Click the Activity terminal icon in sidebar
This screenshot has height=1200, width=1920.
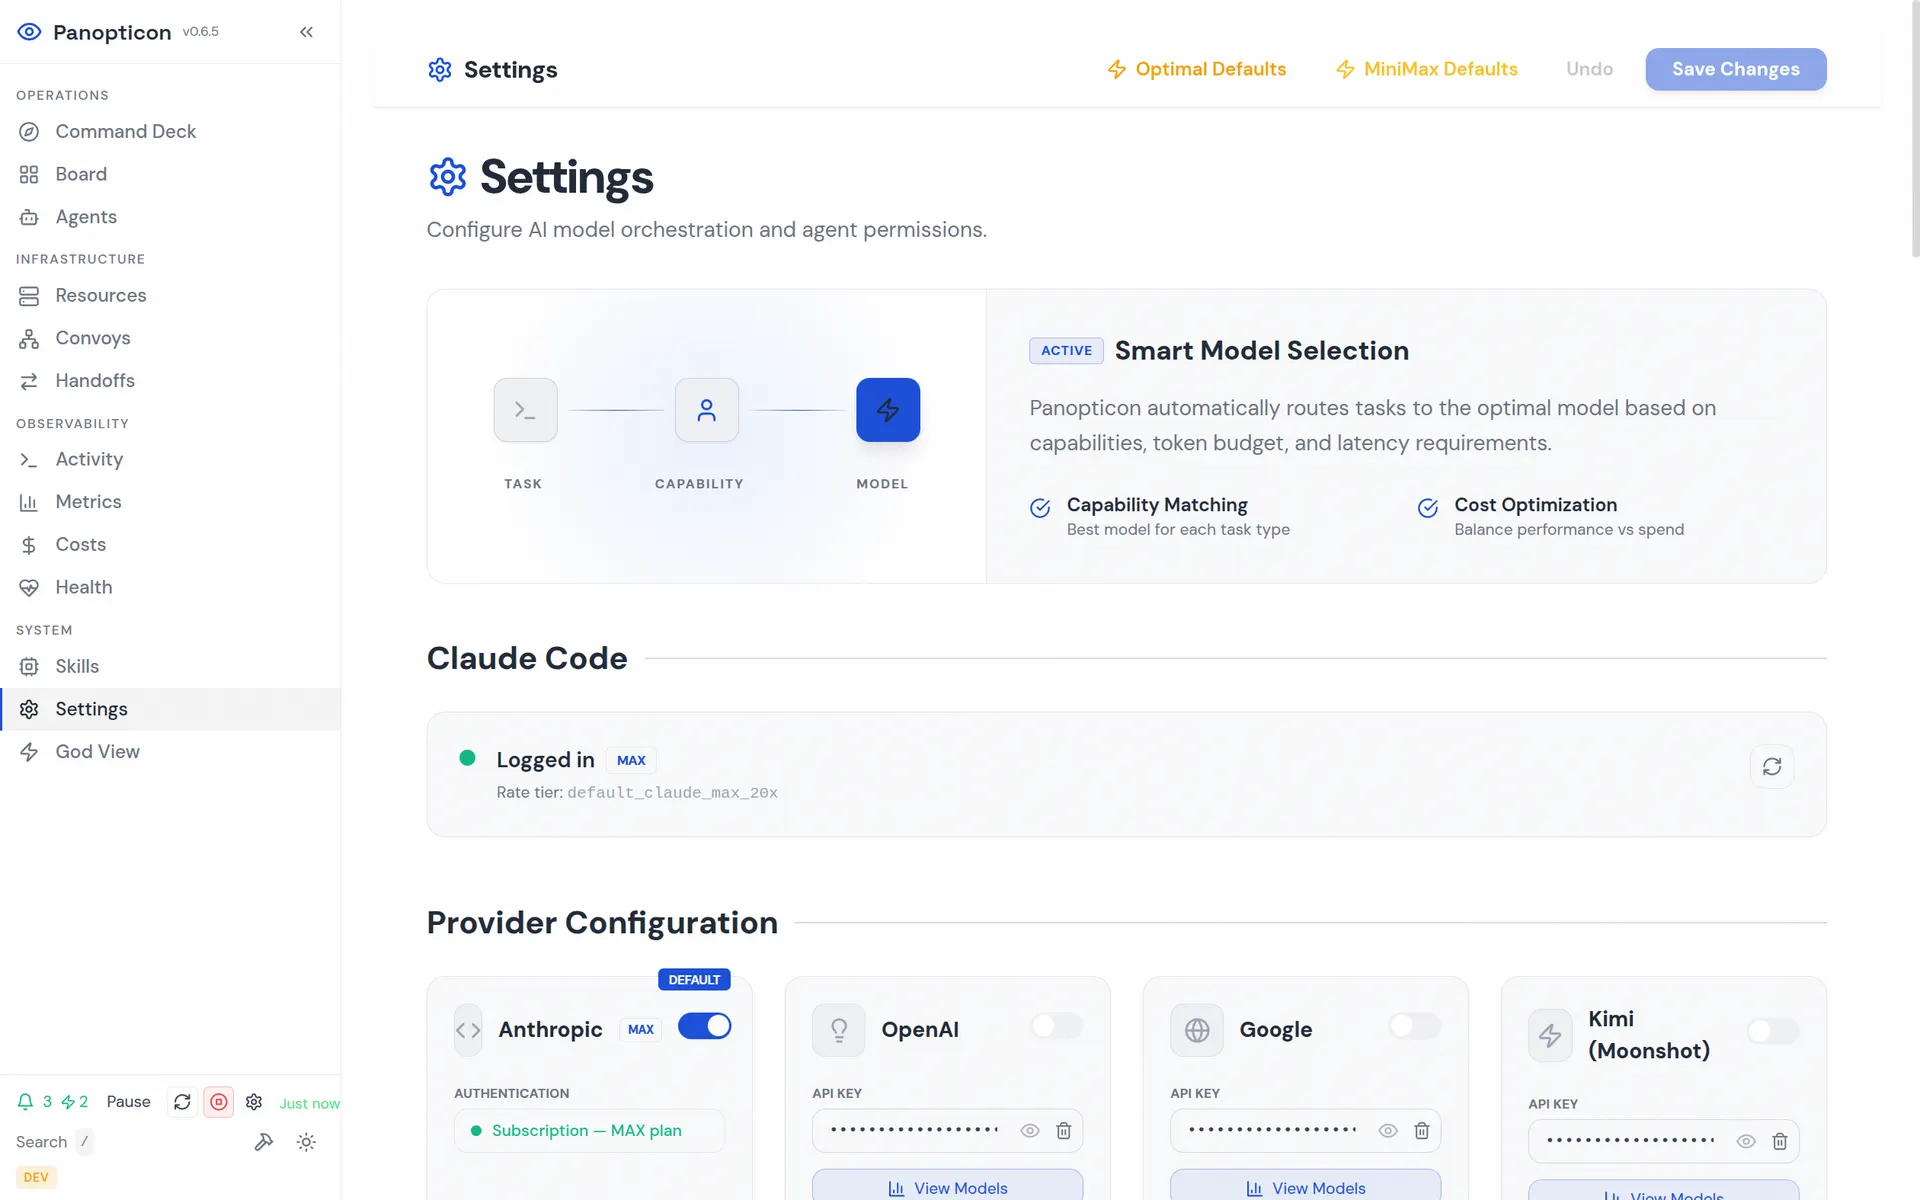click(29, 459)
